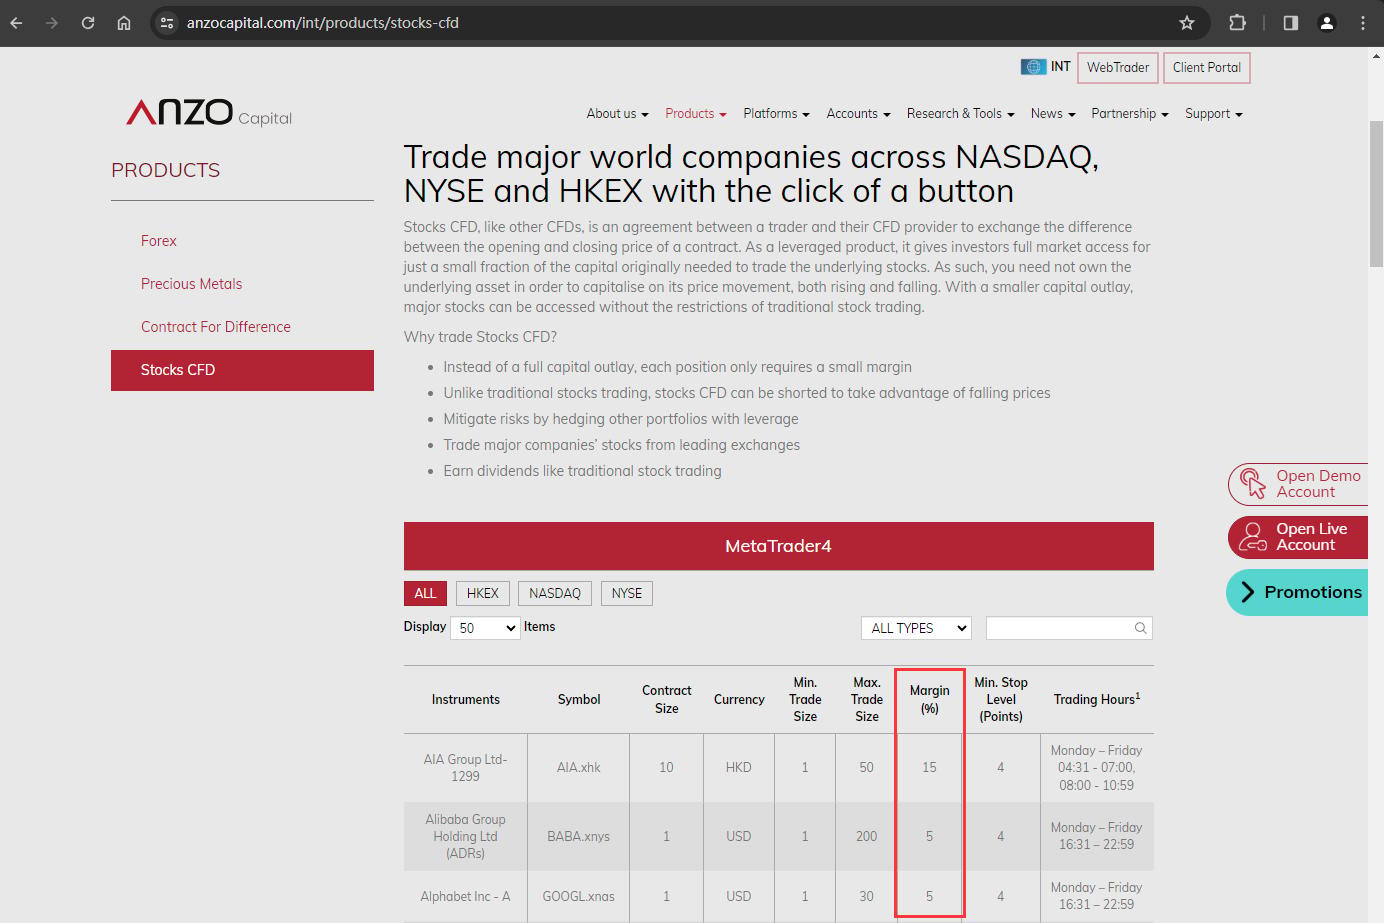Screen dimensions: 1384x923
Task: Click the browser forward arrow
Action: point(52,23)
